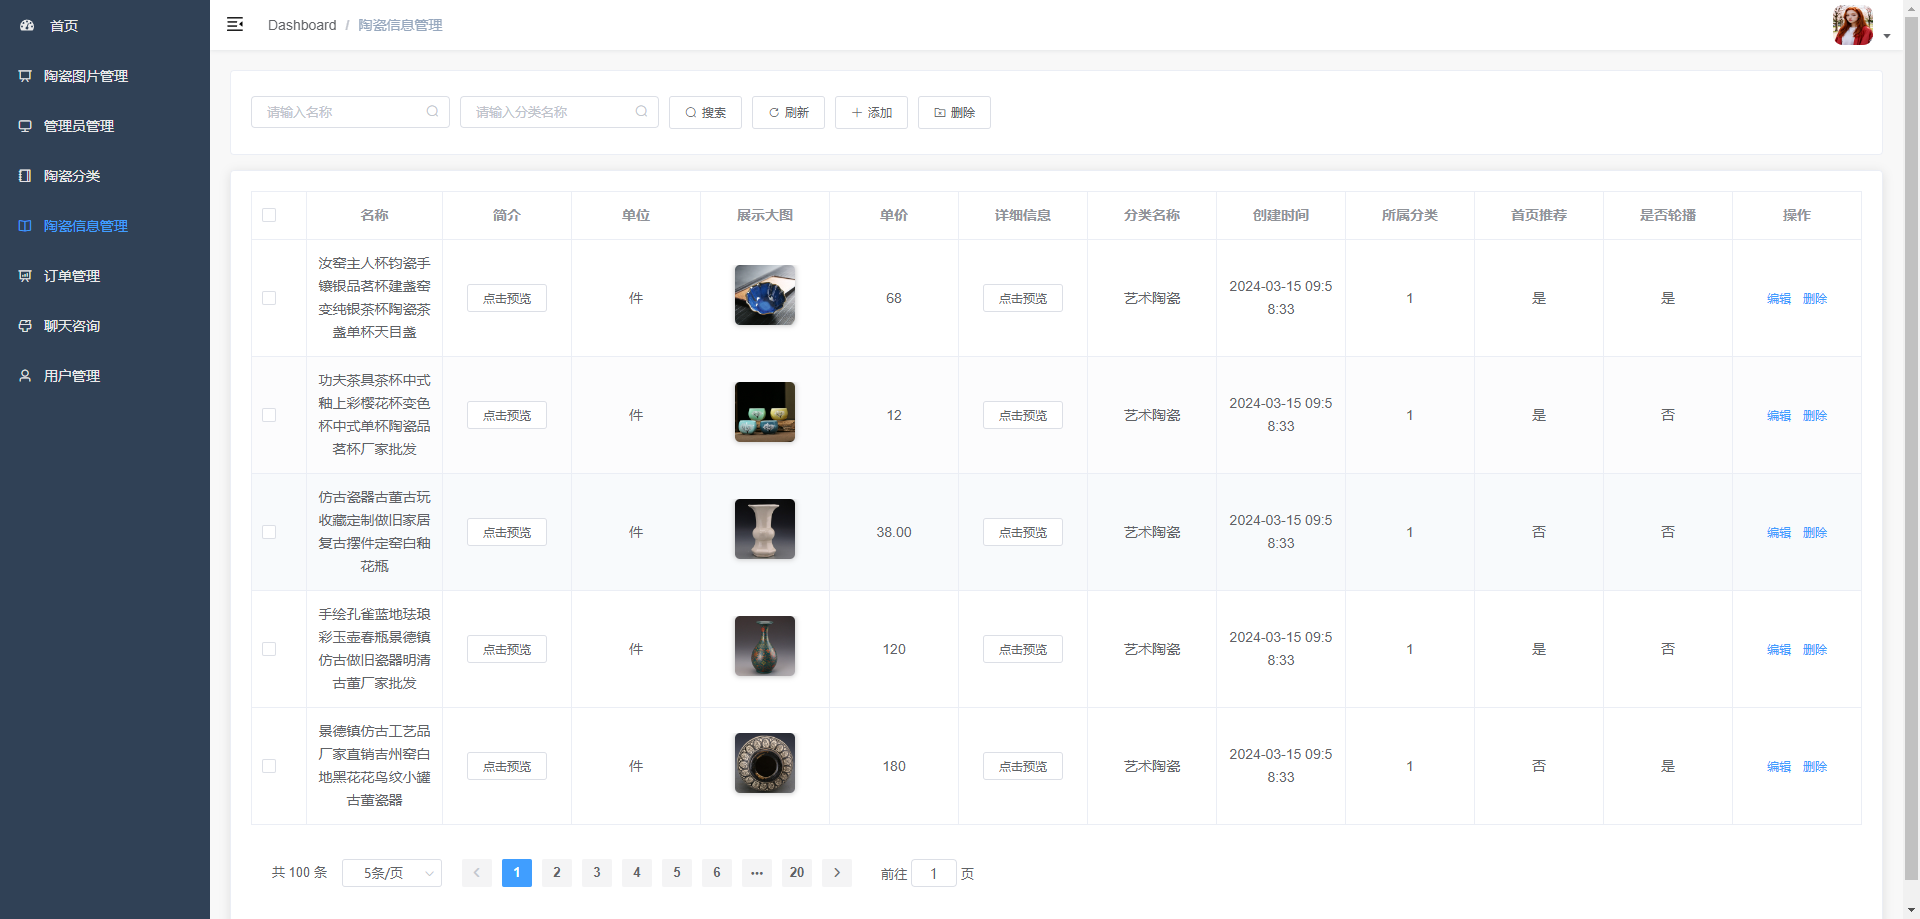Expand the 5条/页 page size dropdown
This screenshot has height=919, width=1920.
coord(392,873)
